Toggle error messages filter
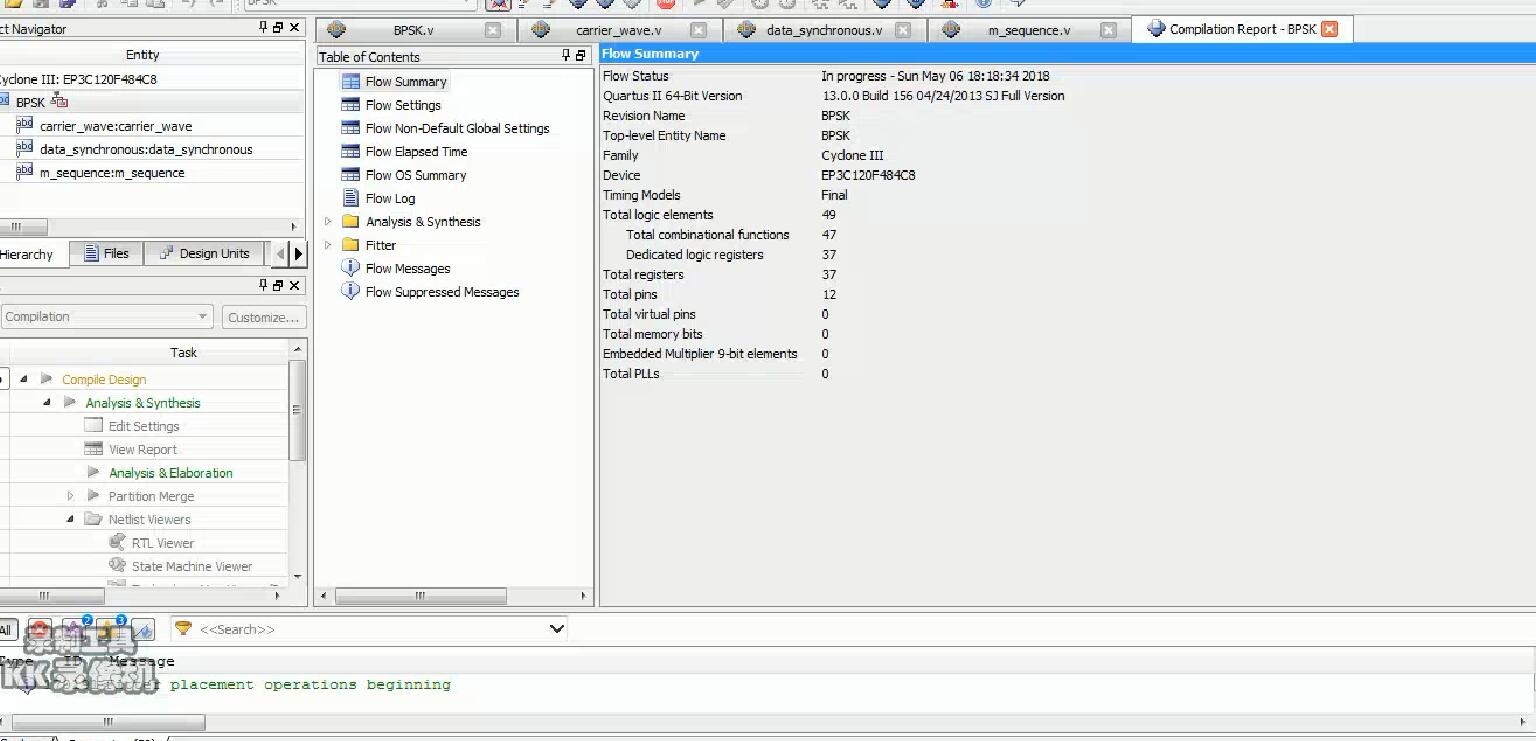Screen dimensions: 1536x741 [x=40, y=629]
